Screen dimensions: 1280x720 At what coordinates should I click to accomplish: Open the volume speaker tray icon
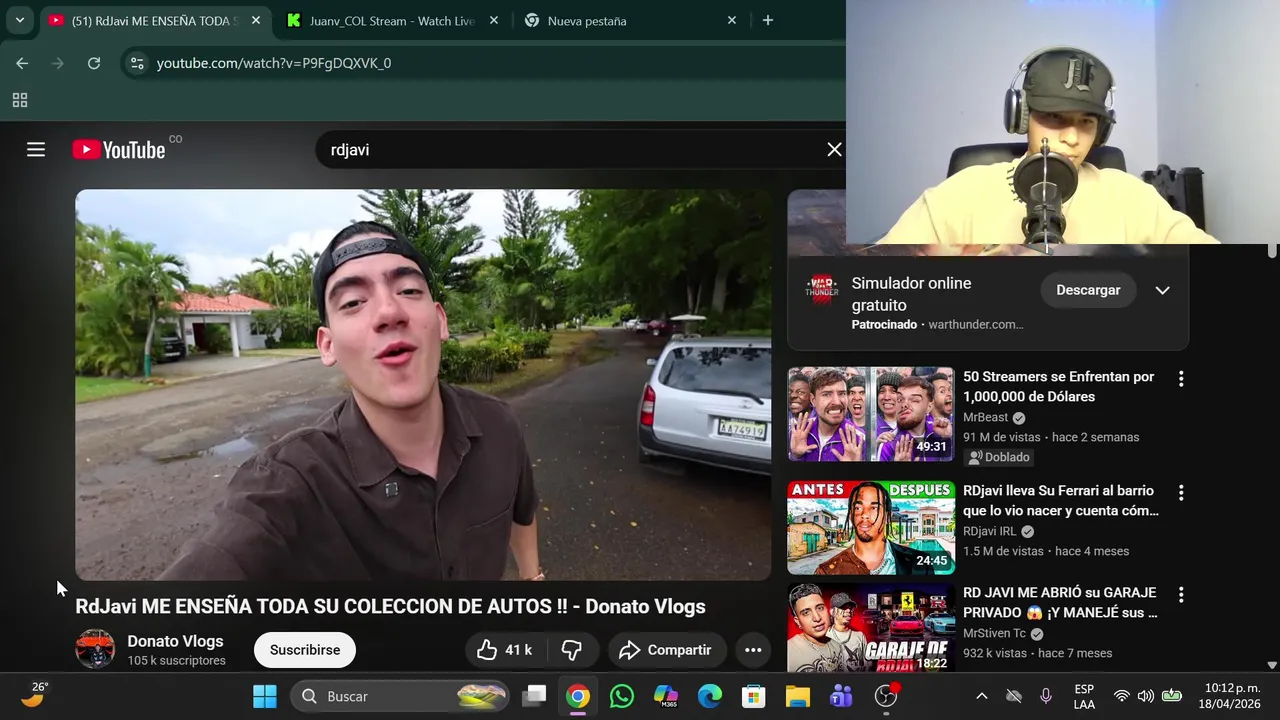pyautogui.click(x=1146, y=696)
